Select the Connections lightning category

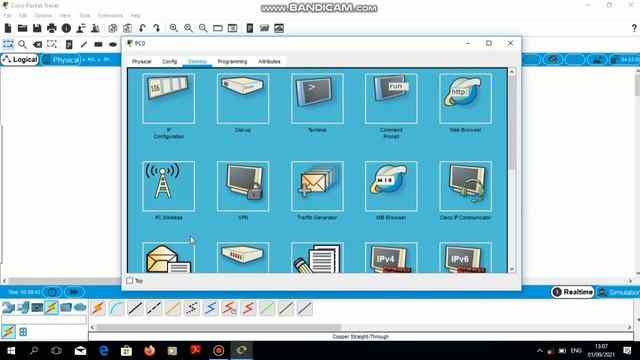(x=51, y=307)
